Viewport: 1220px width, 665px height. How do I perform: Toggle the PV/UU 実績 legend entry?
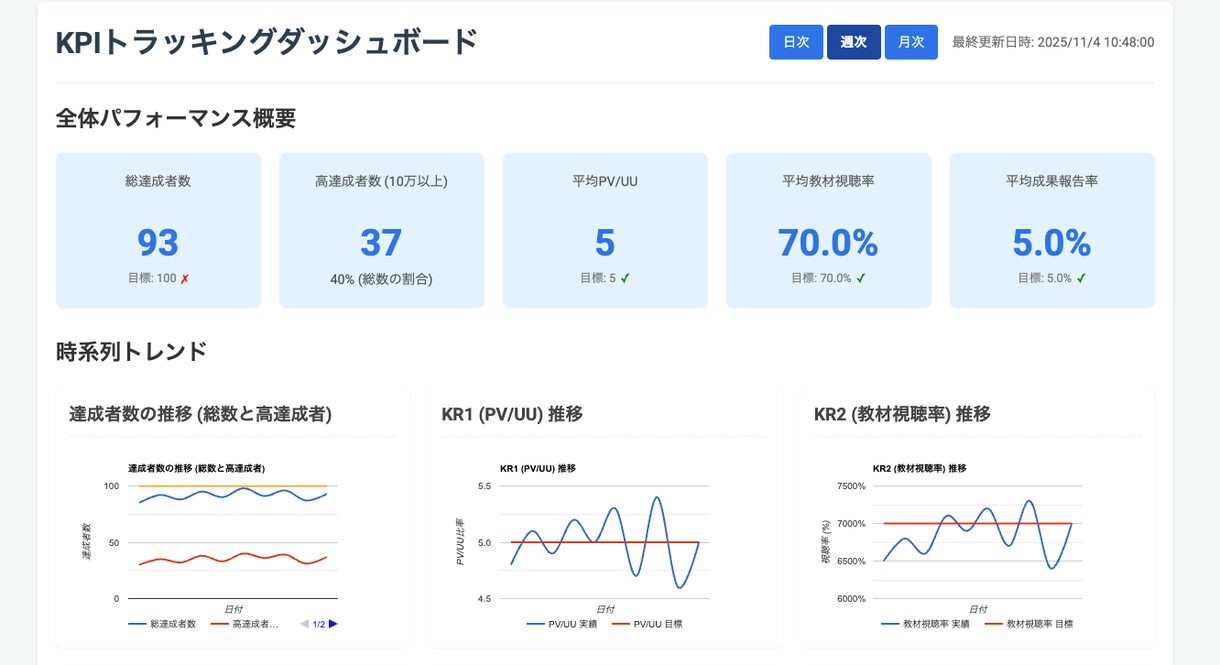click(561, 624)
